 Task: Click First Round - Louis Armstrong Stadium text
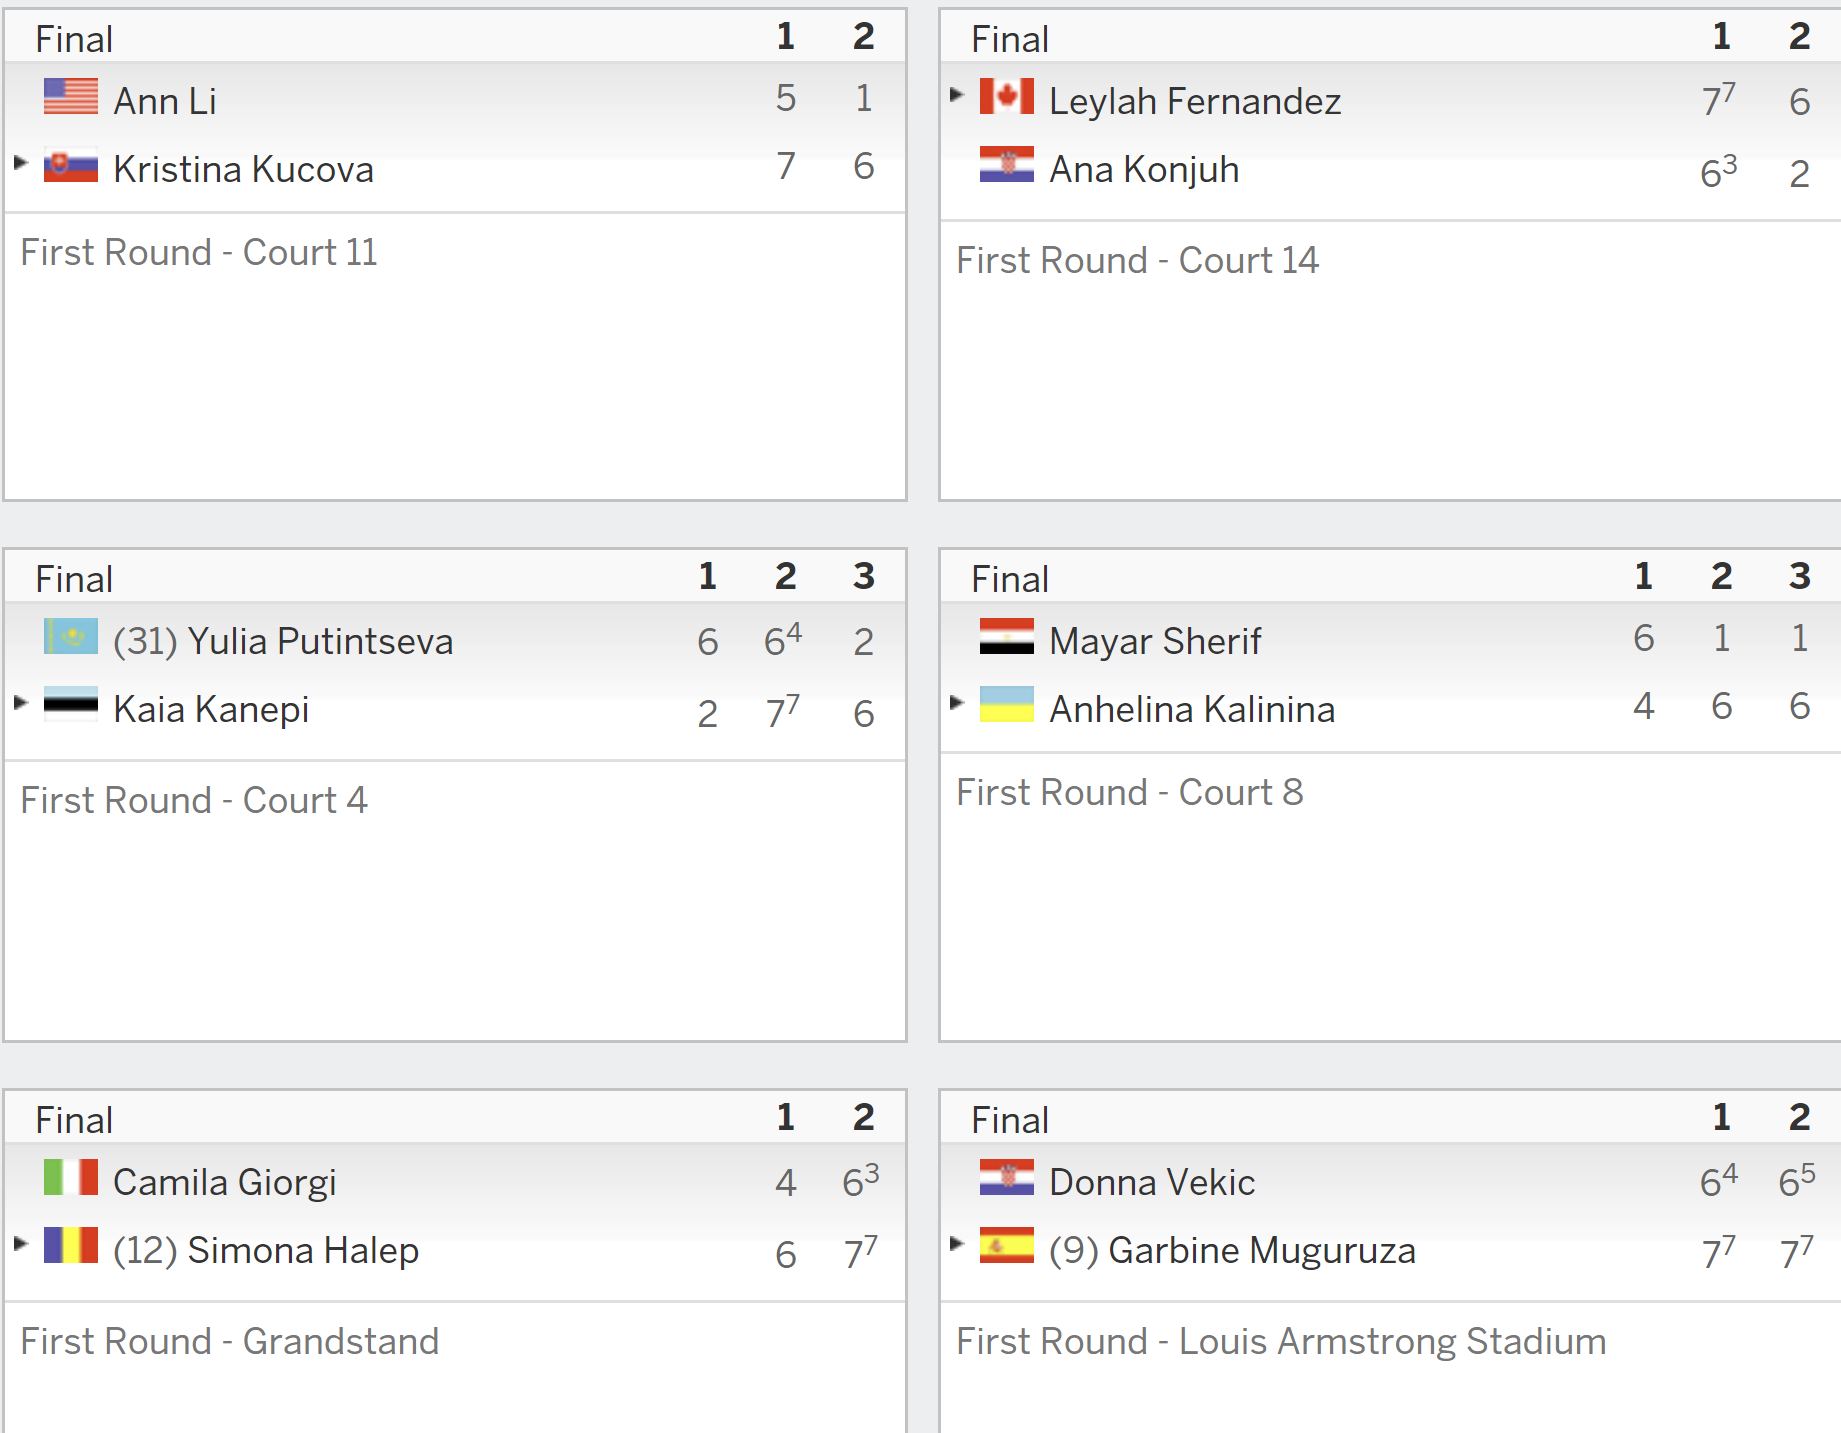click(1281, 1341)
